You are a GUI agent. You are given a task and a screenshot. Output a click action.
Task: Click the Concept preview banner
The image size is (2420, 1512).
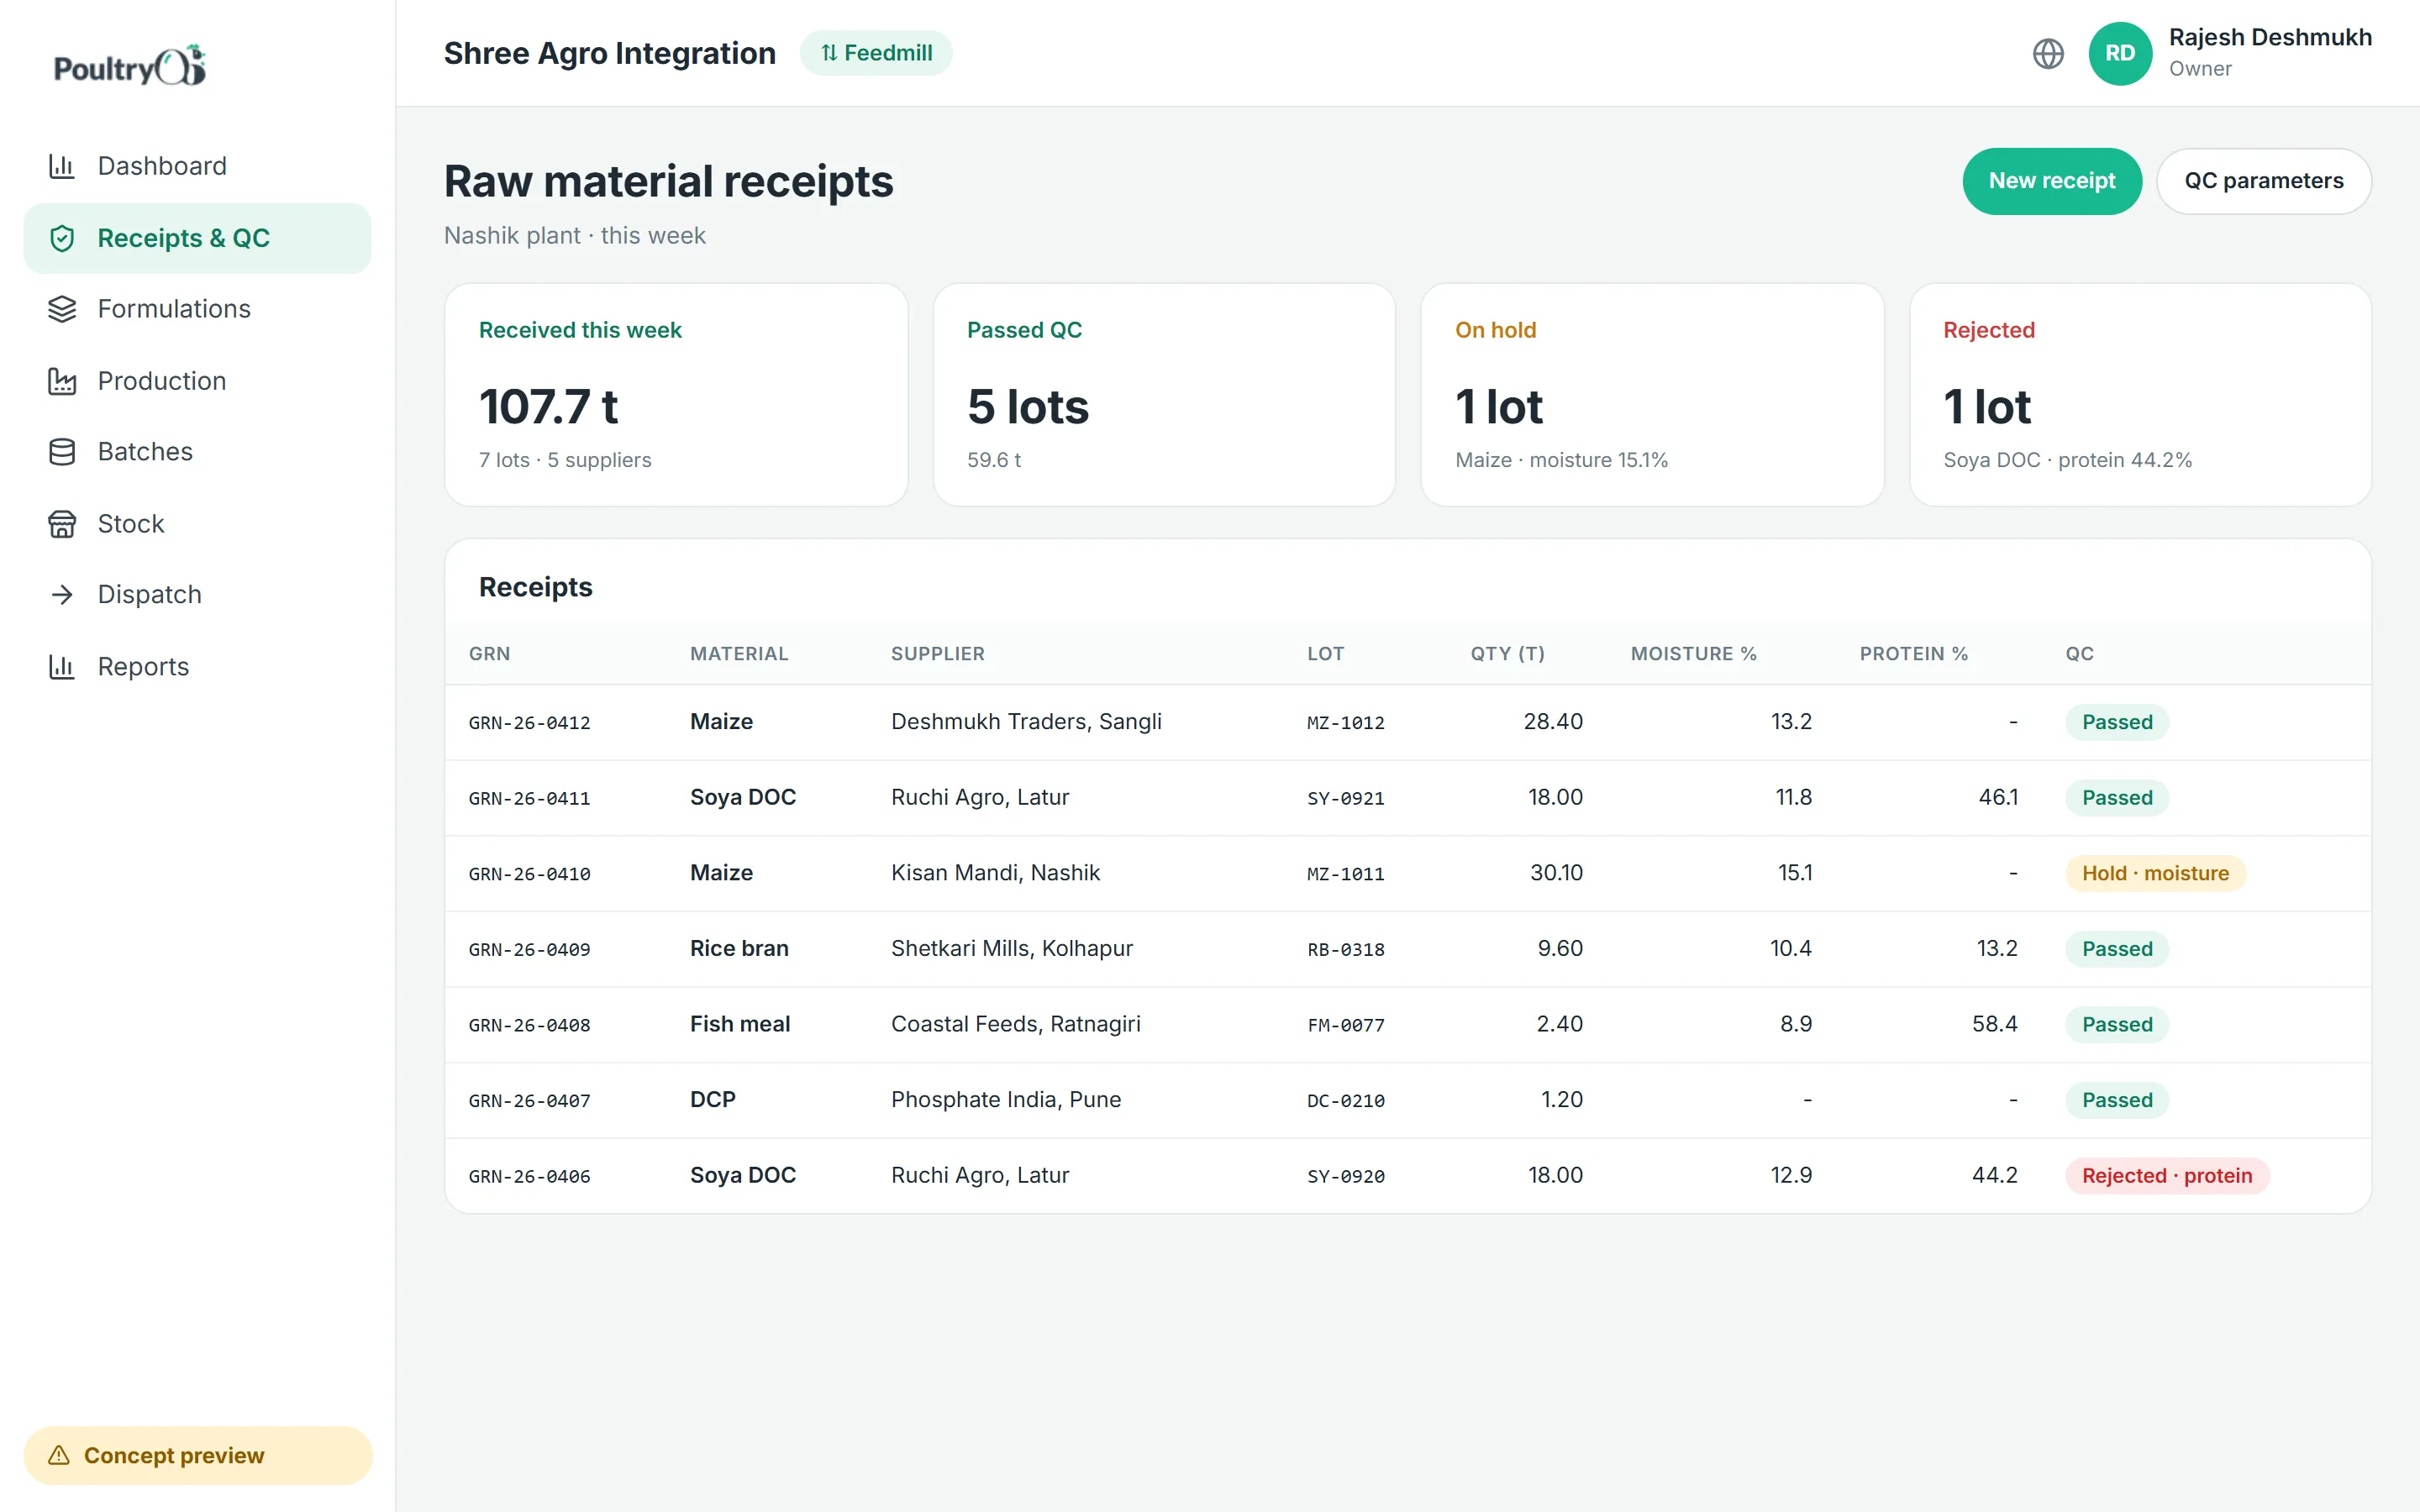pos(198,1455)
